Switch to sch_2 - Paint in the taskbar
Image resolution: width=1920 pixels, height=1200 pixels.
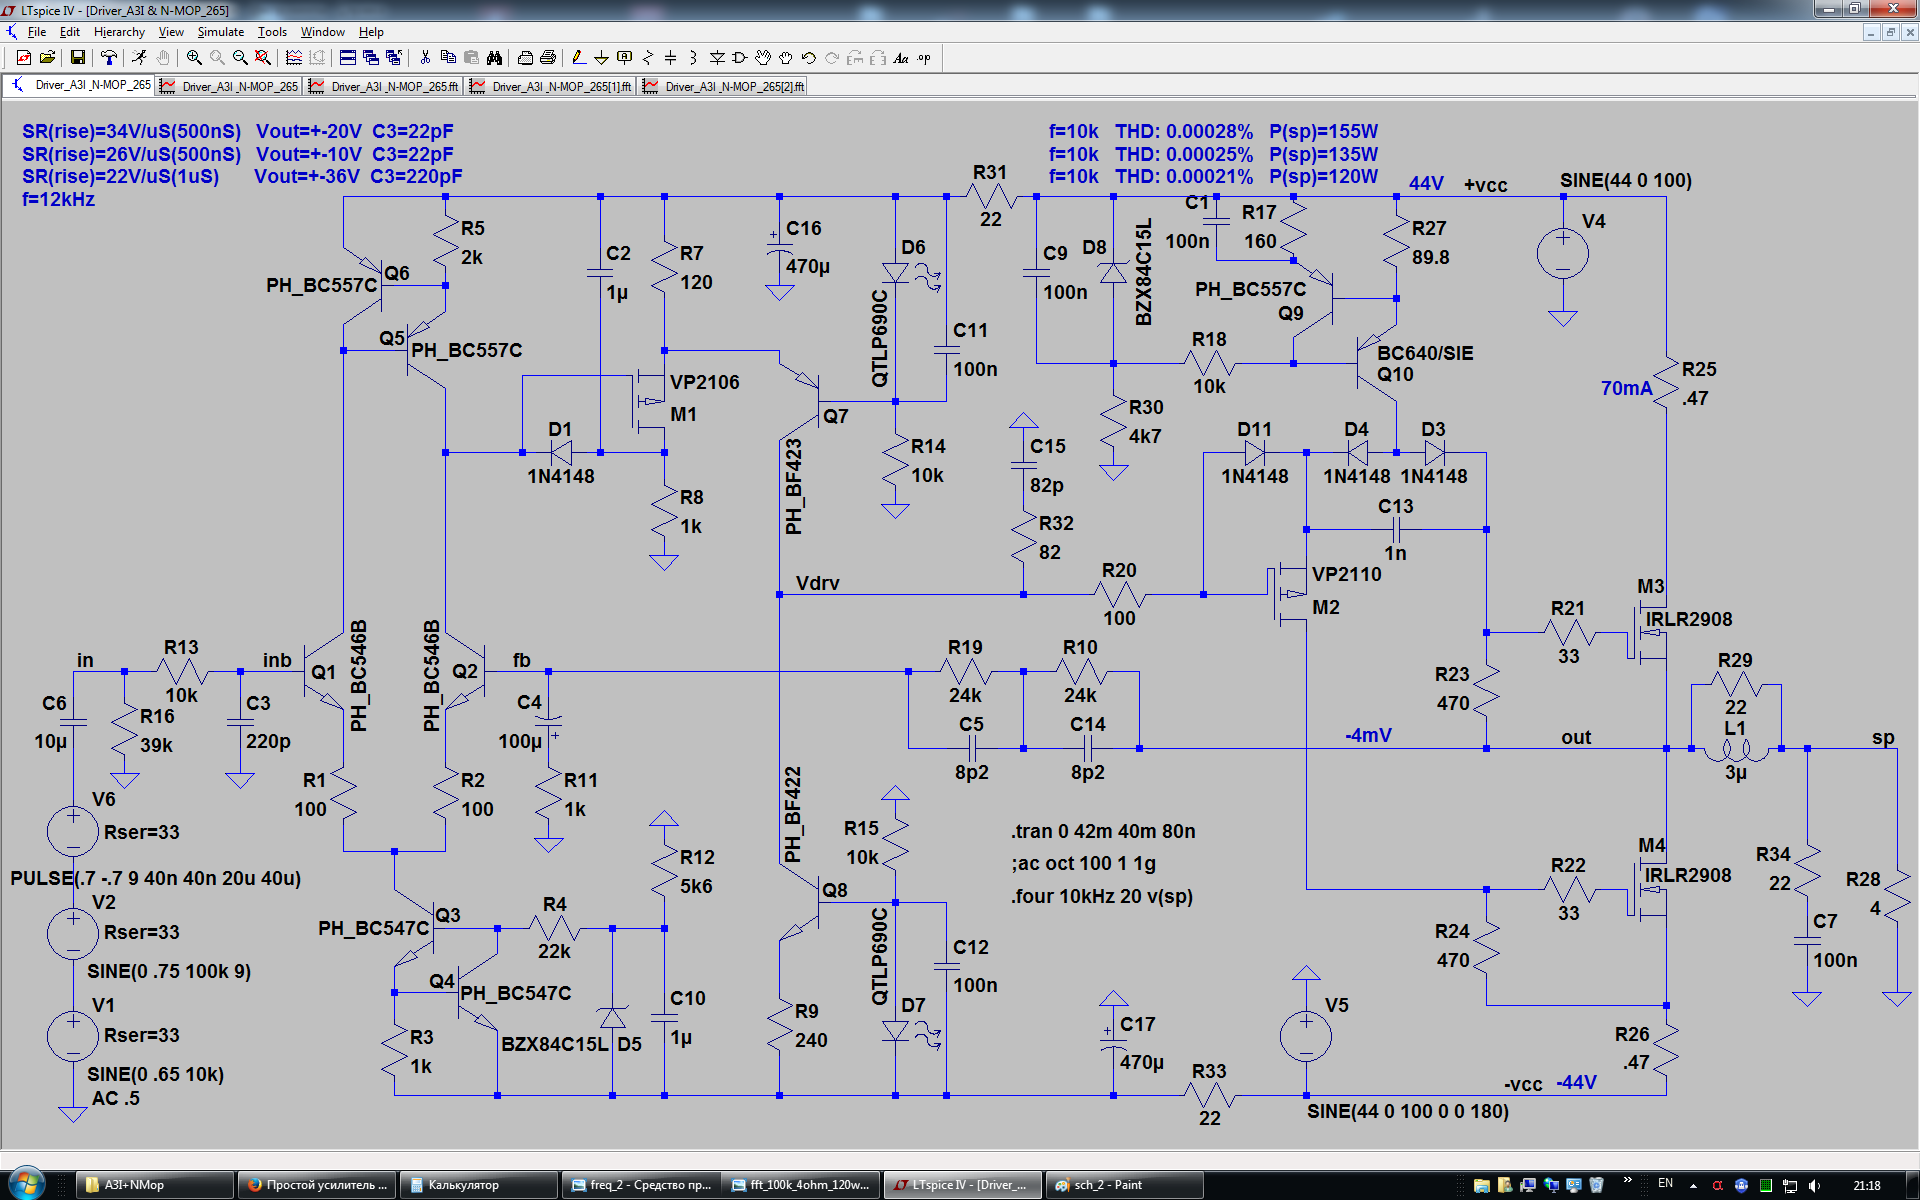[x=1124, y=1185]
